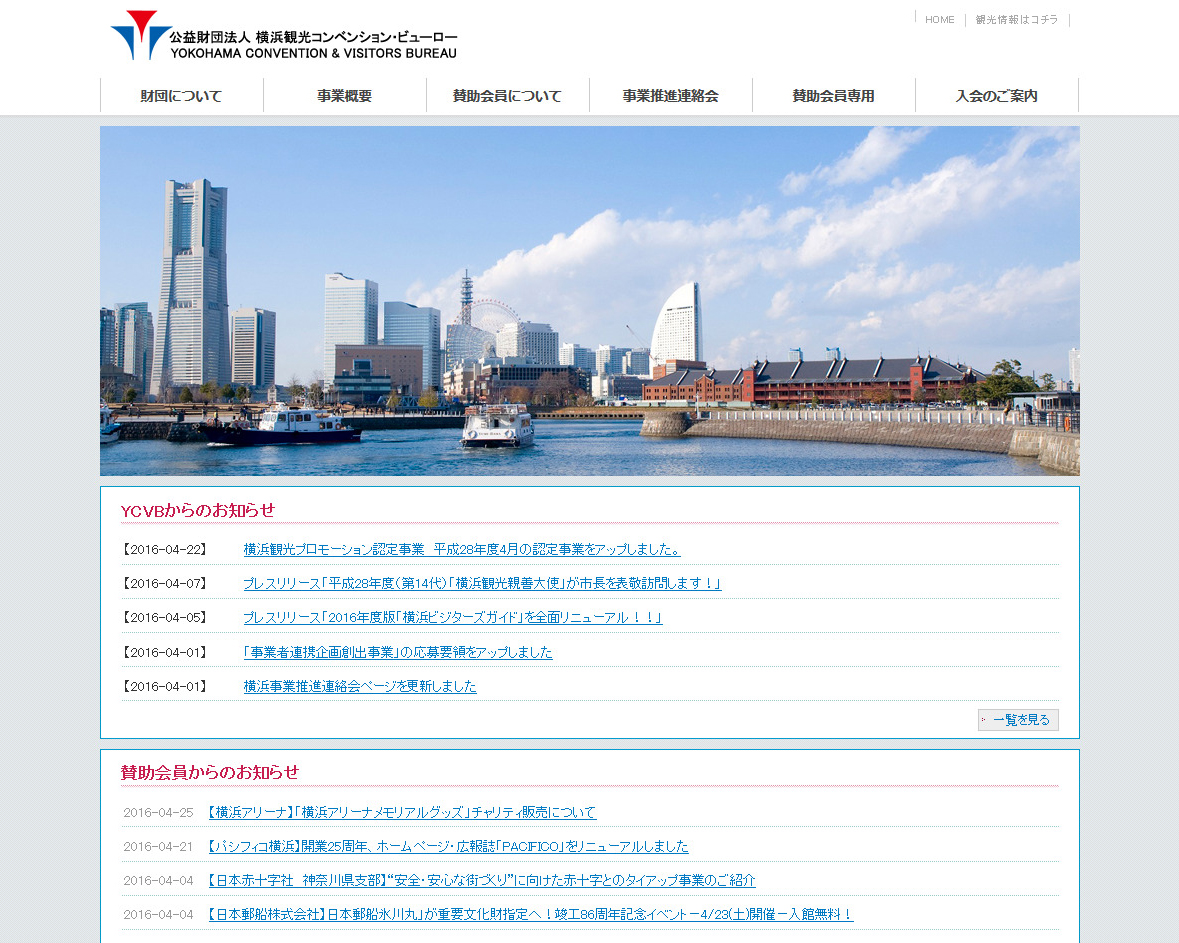Open the 事業推進連絡会 menu
This screenshot has width=1179, height=943.
[x=671, y=96]
